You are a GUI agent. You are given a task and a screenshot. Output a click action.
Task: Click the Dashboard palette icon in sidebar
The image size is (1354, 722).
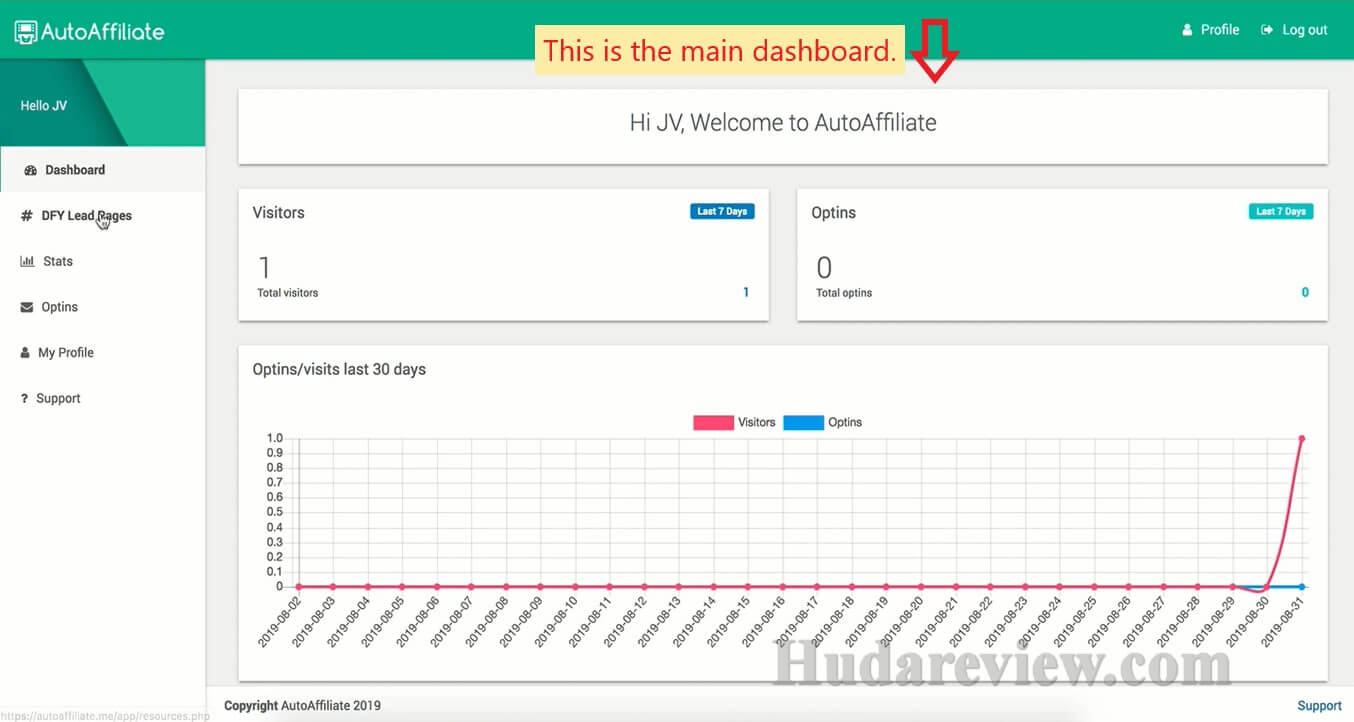pyautogui.click(x=30, y=170)
